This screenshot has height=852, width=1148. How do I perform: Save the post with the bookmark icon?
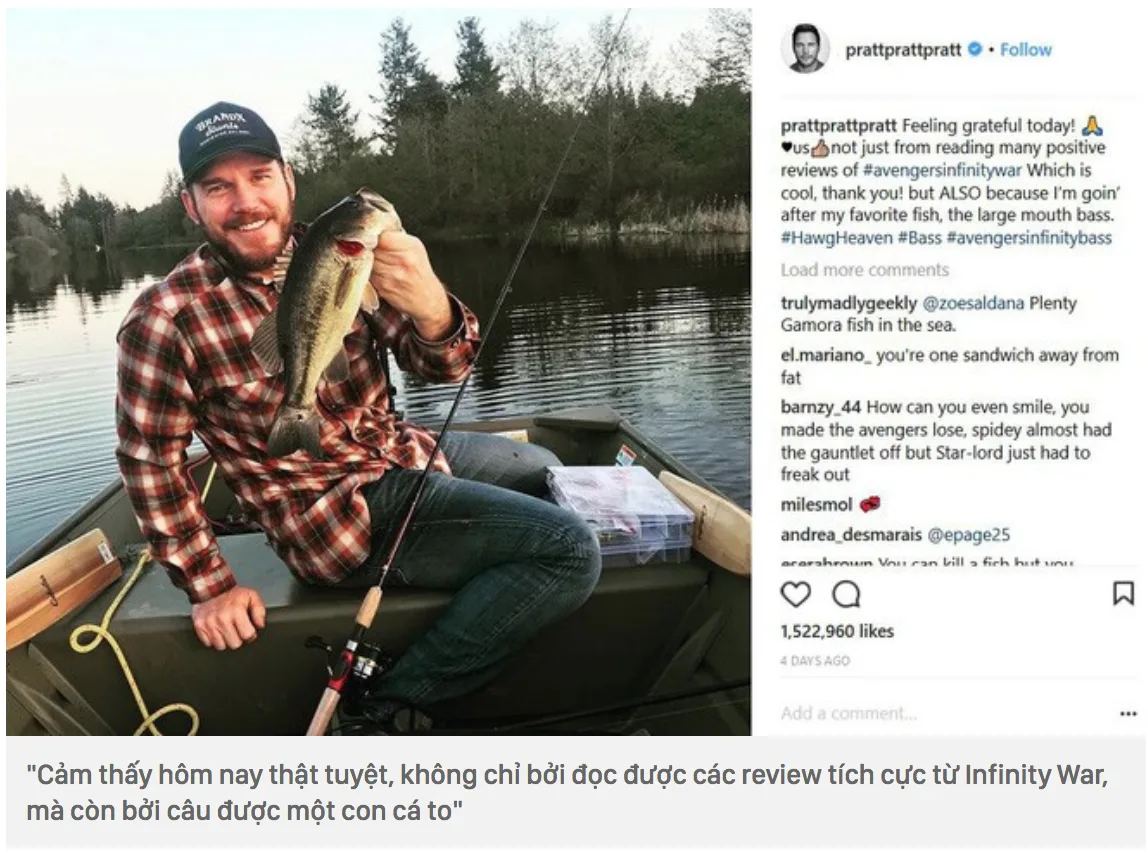pos(1123,594)
